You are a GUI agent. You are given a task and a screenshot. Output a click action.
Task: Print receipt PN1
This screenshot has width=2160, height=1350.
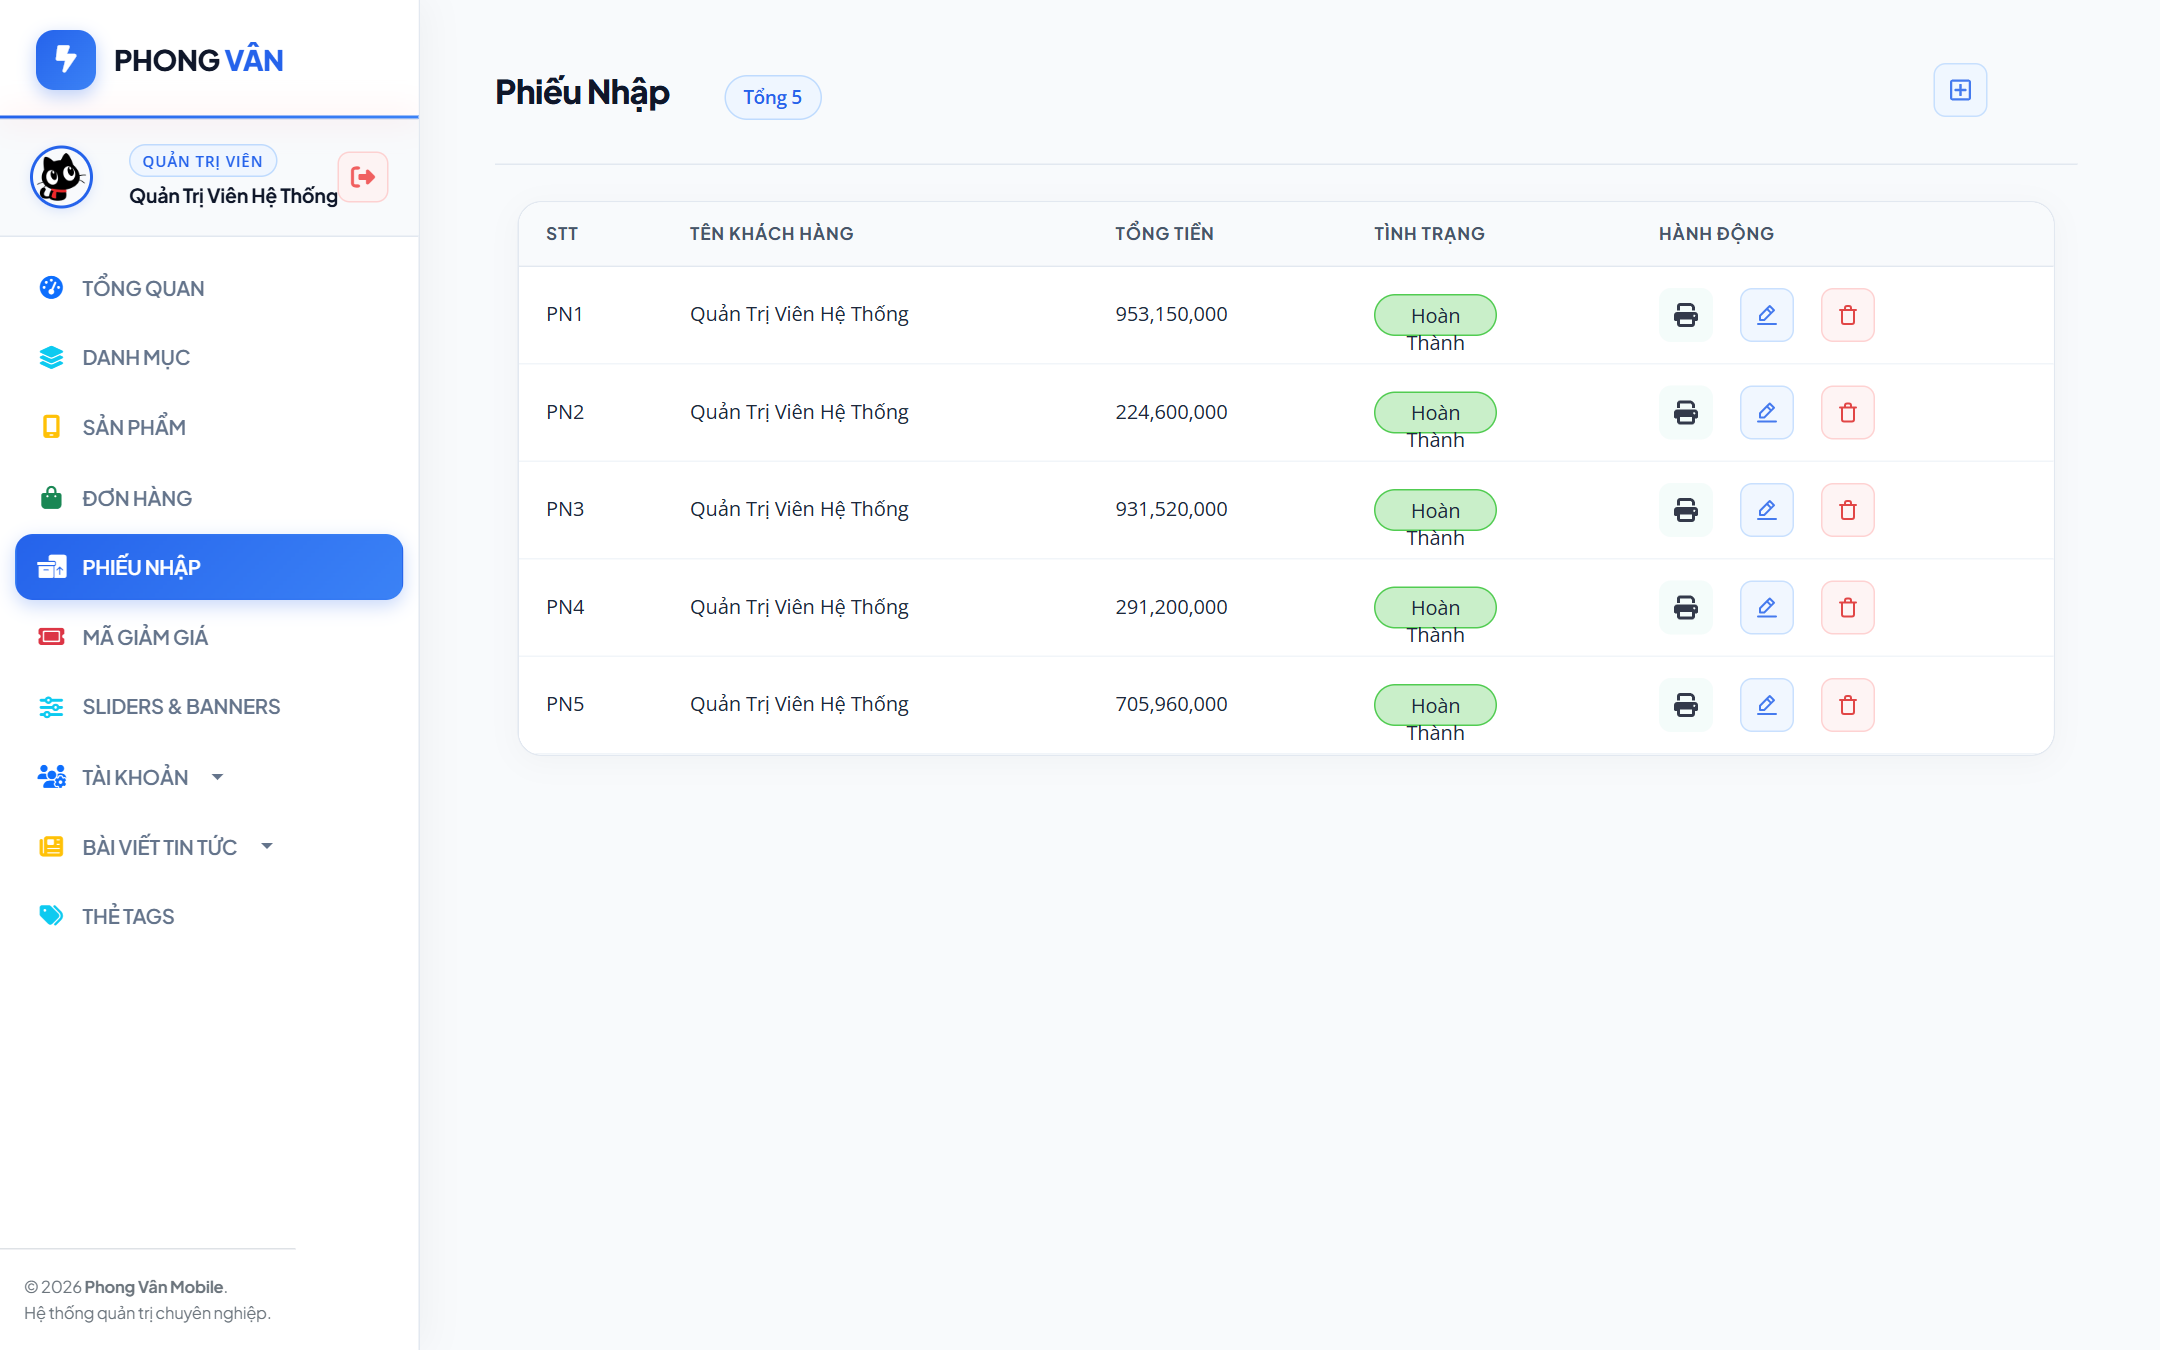(x=1686, y=315)
